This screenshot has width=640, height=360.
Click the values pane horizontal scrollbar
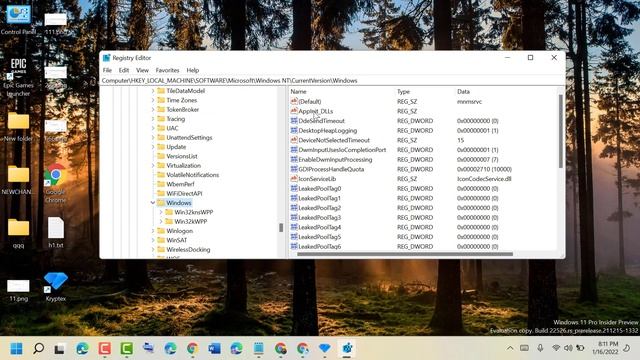pyautogui.click(x=405, y=254)
